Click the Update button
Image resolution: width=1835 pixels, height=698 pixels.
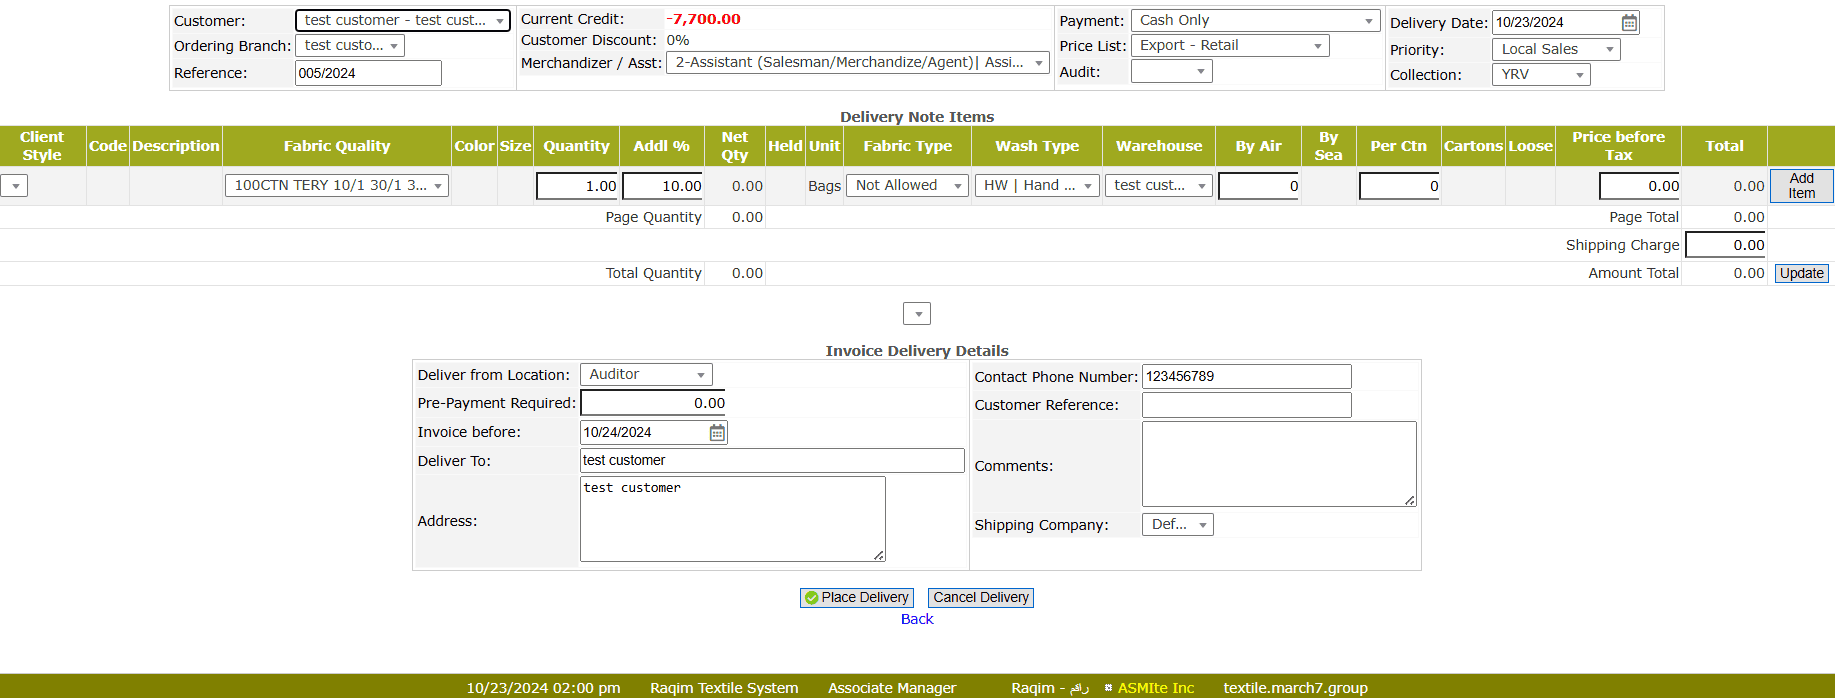1801,273
